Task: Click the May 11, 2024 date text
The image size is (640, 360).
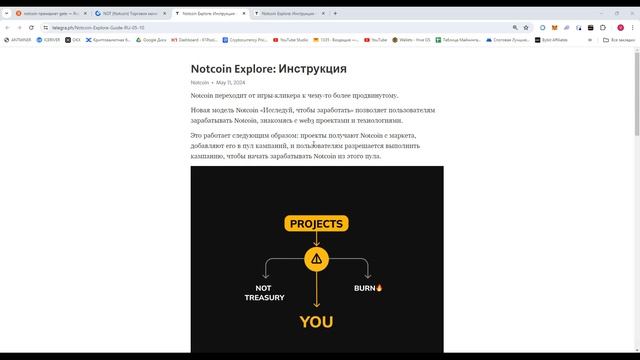Action: [231, 82]
